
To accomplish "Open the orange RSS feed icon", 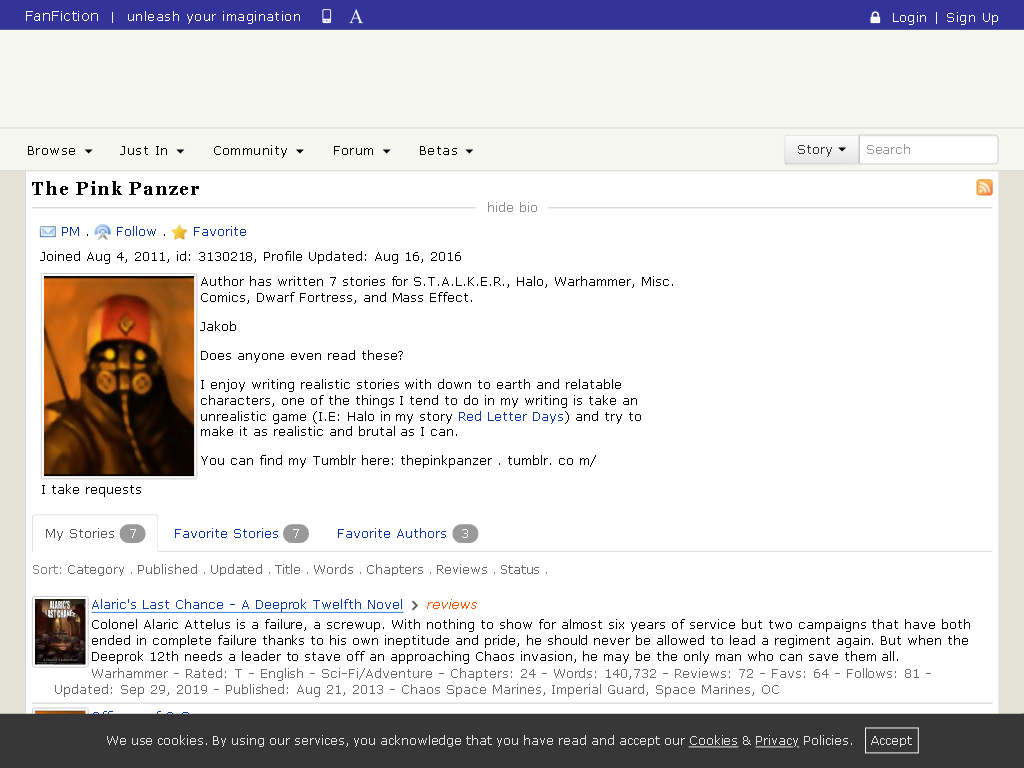I will coord(984,187).
